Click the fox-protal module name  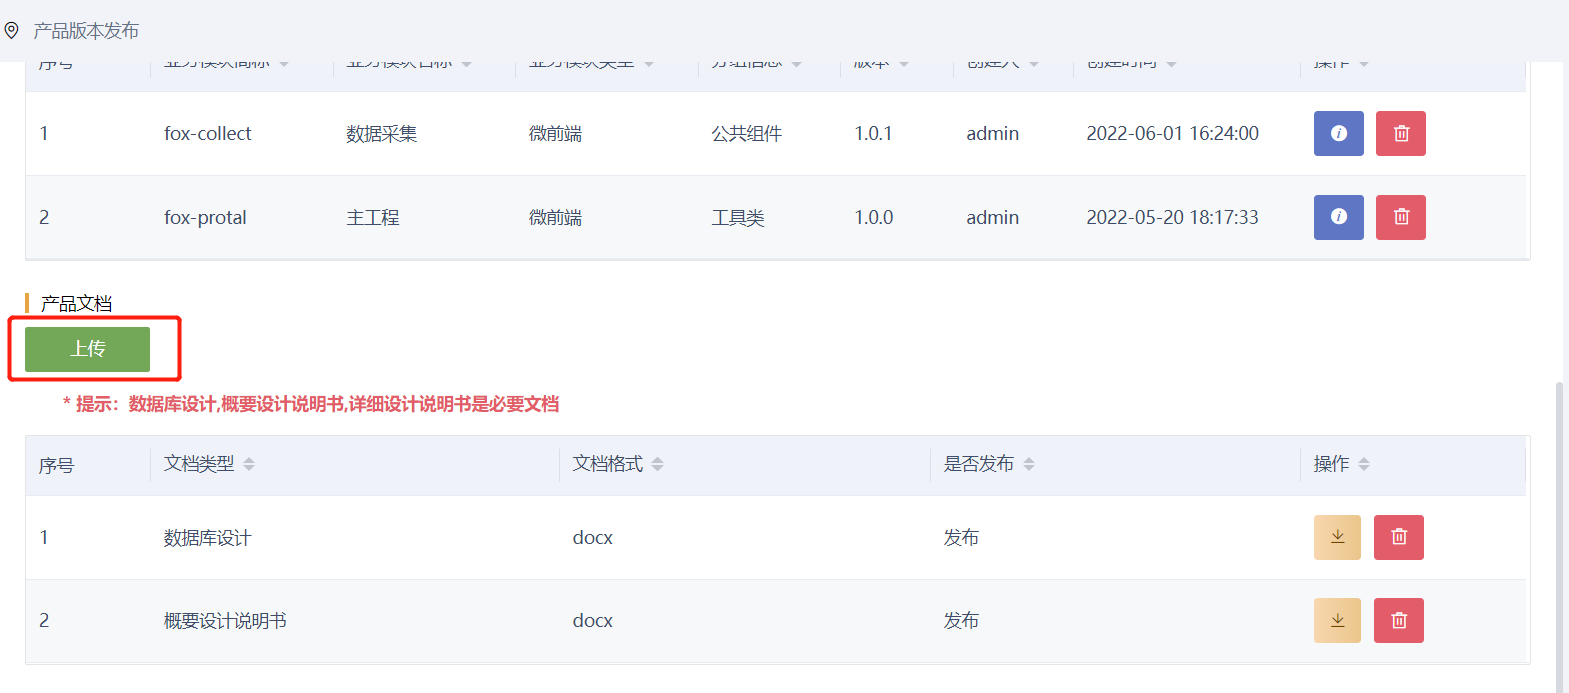[x=205, y=218]
